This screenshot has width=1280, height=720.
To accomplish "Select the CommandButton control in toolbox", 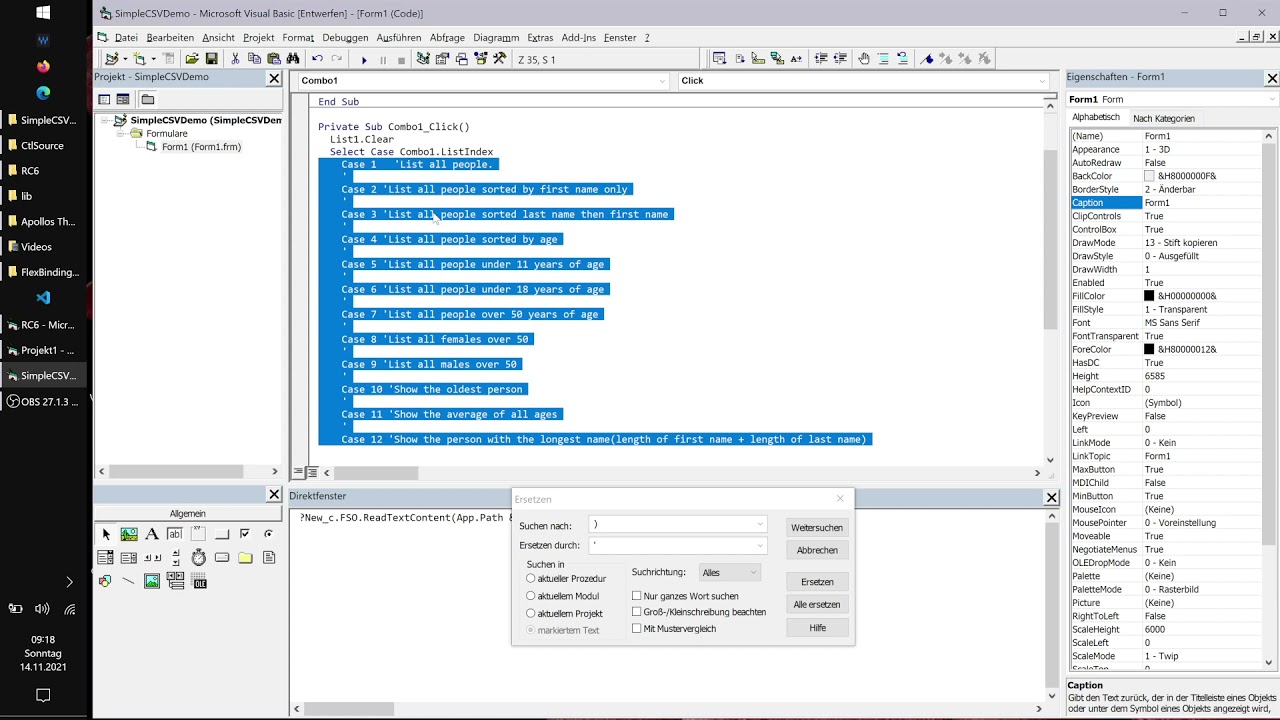I will 222,534.
